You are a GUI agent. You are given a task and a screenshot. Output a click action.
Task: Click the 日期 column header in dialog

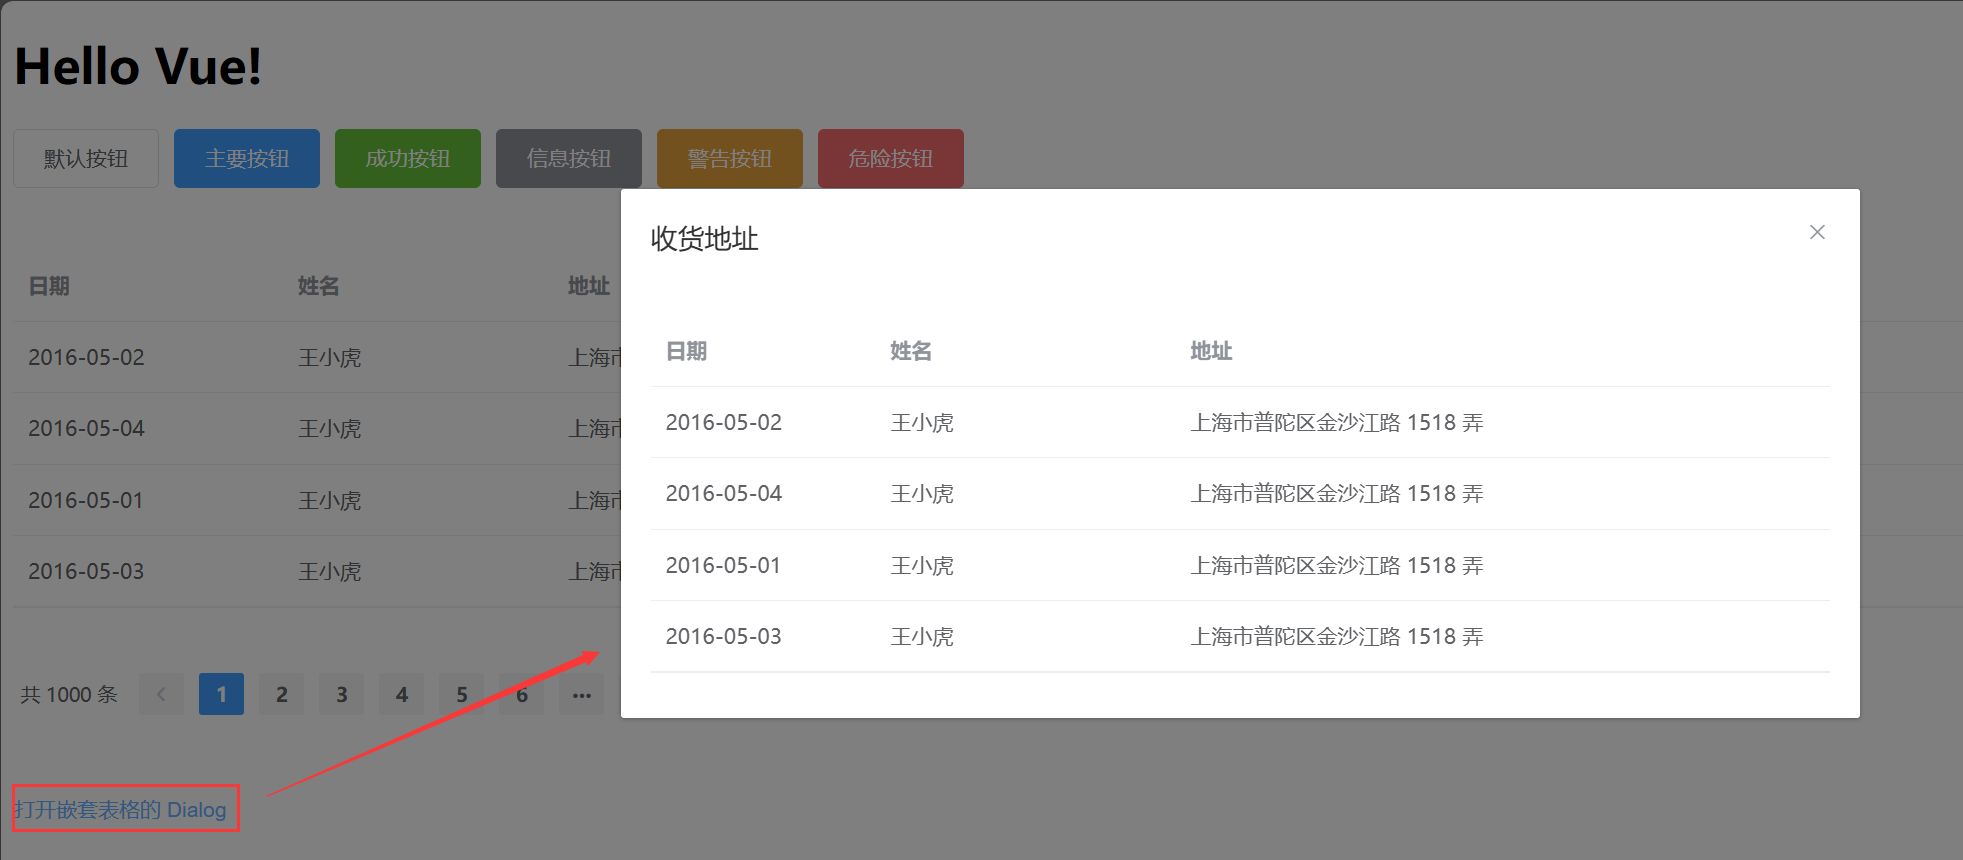coord(686,351)
